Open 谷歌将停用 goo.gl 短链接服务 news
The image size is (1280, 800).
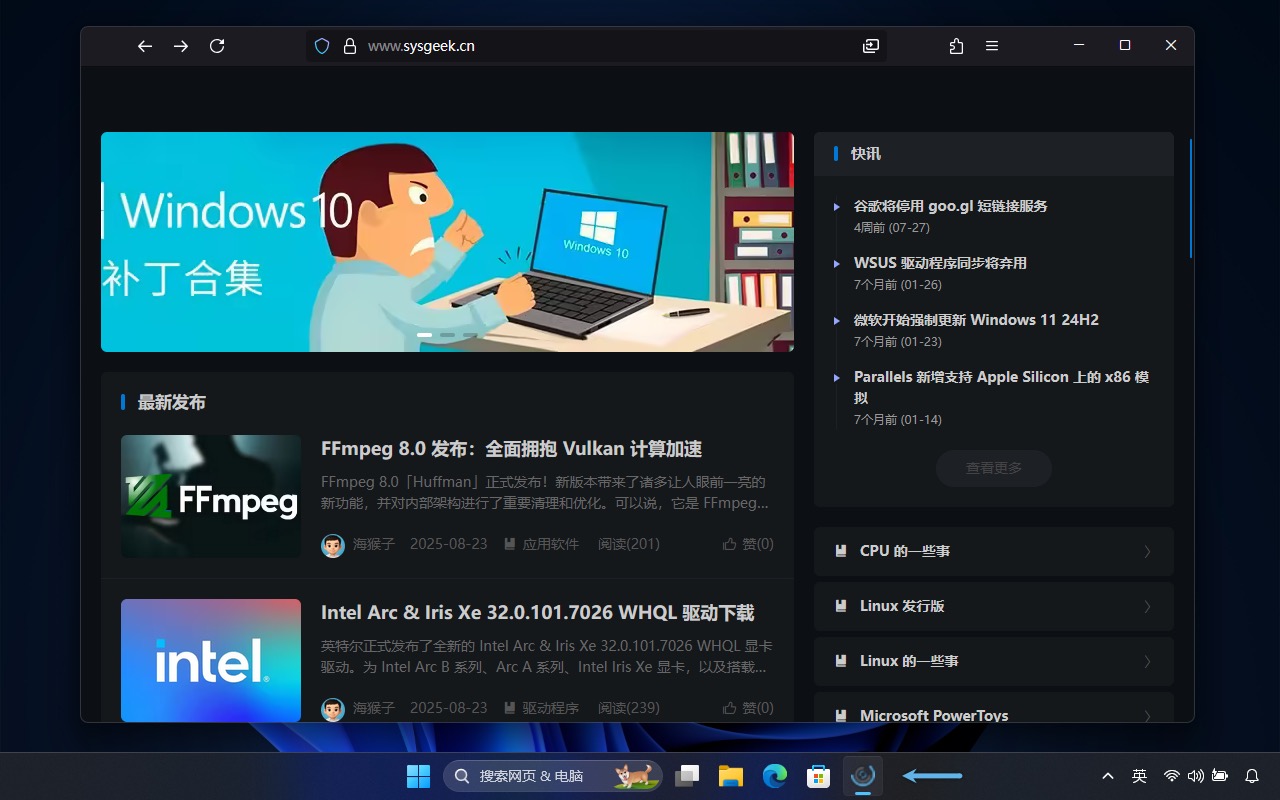coord(950,206)
